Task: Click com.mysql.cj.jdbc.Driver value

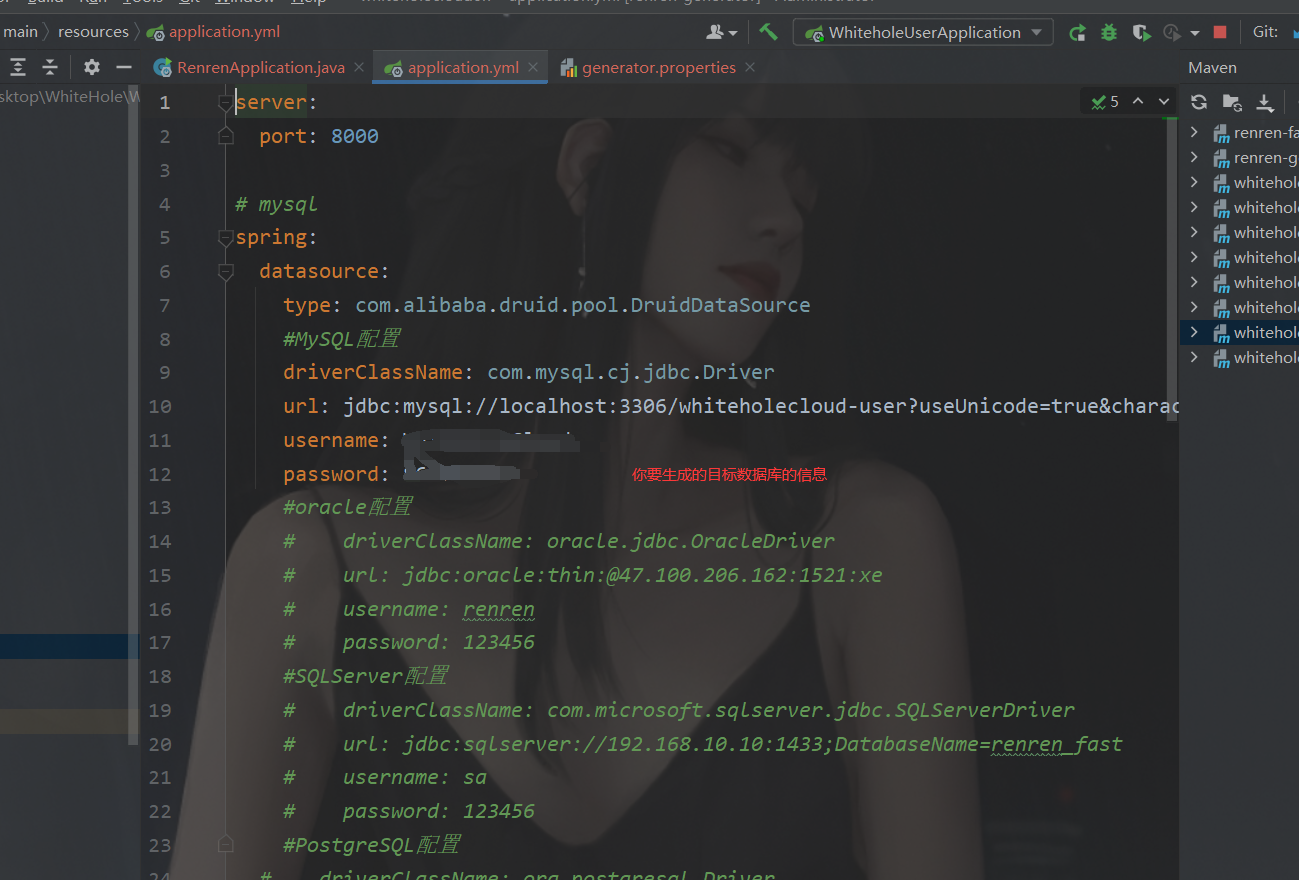Action: 631,372
